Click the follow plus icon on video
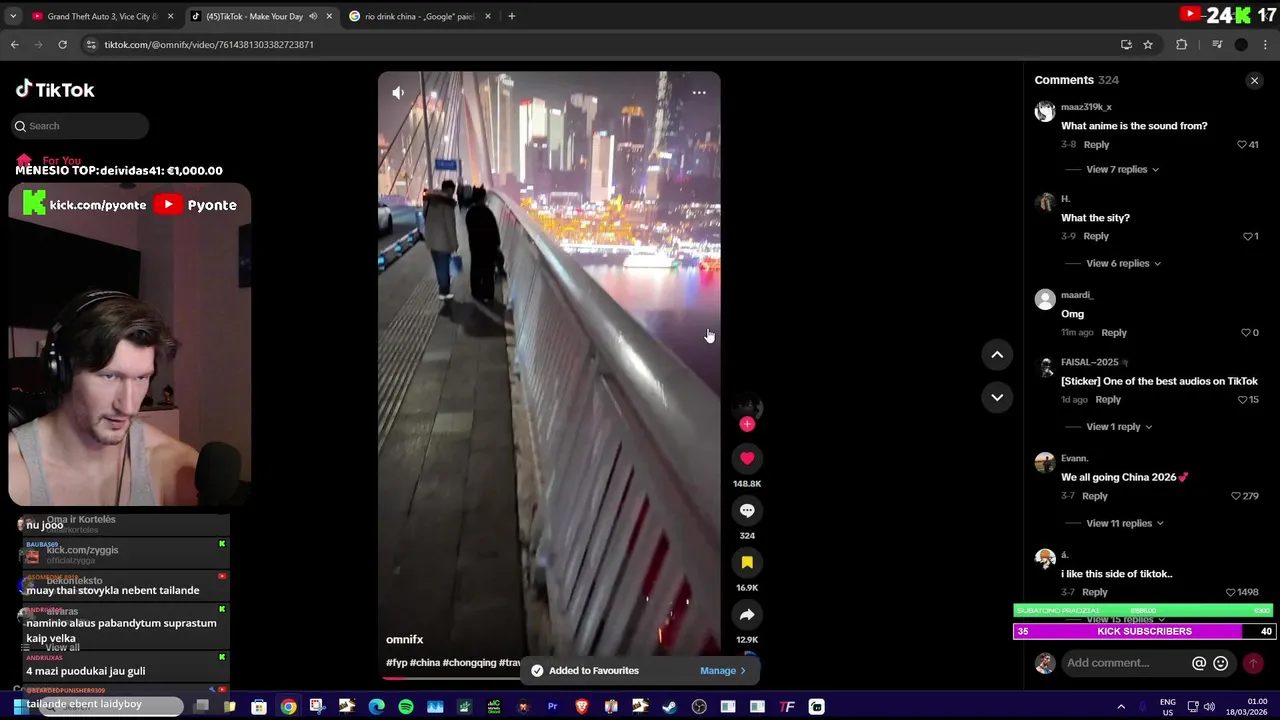The width and height of the screenshot is (1280, 720). 747,424
